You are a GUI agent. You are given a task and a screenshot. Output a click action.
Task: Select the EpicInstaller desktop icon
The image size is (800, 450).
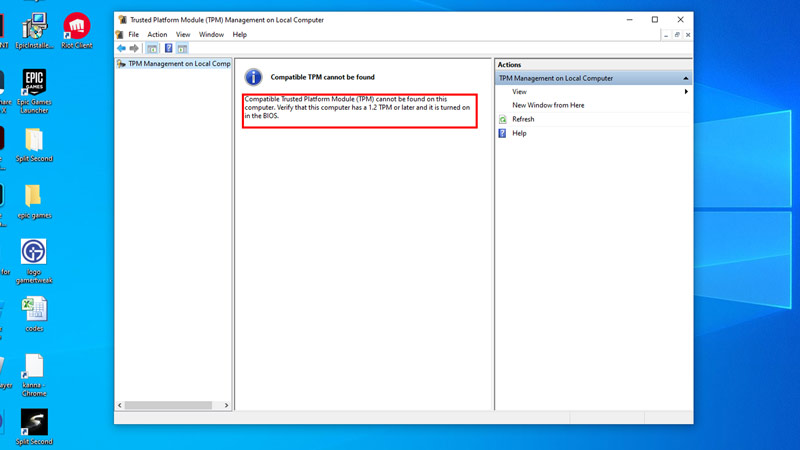click(x=34, y=31)
